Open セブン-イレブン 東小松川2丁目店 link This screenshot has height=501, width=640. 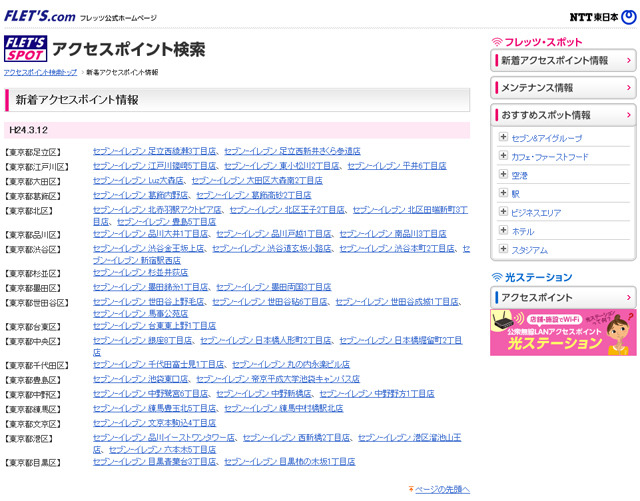coord(282,166)
